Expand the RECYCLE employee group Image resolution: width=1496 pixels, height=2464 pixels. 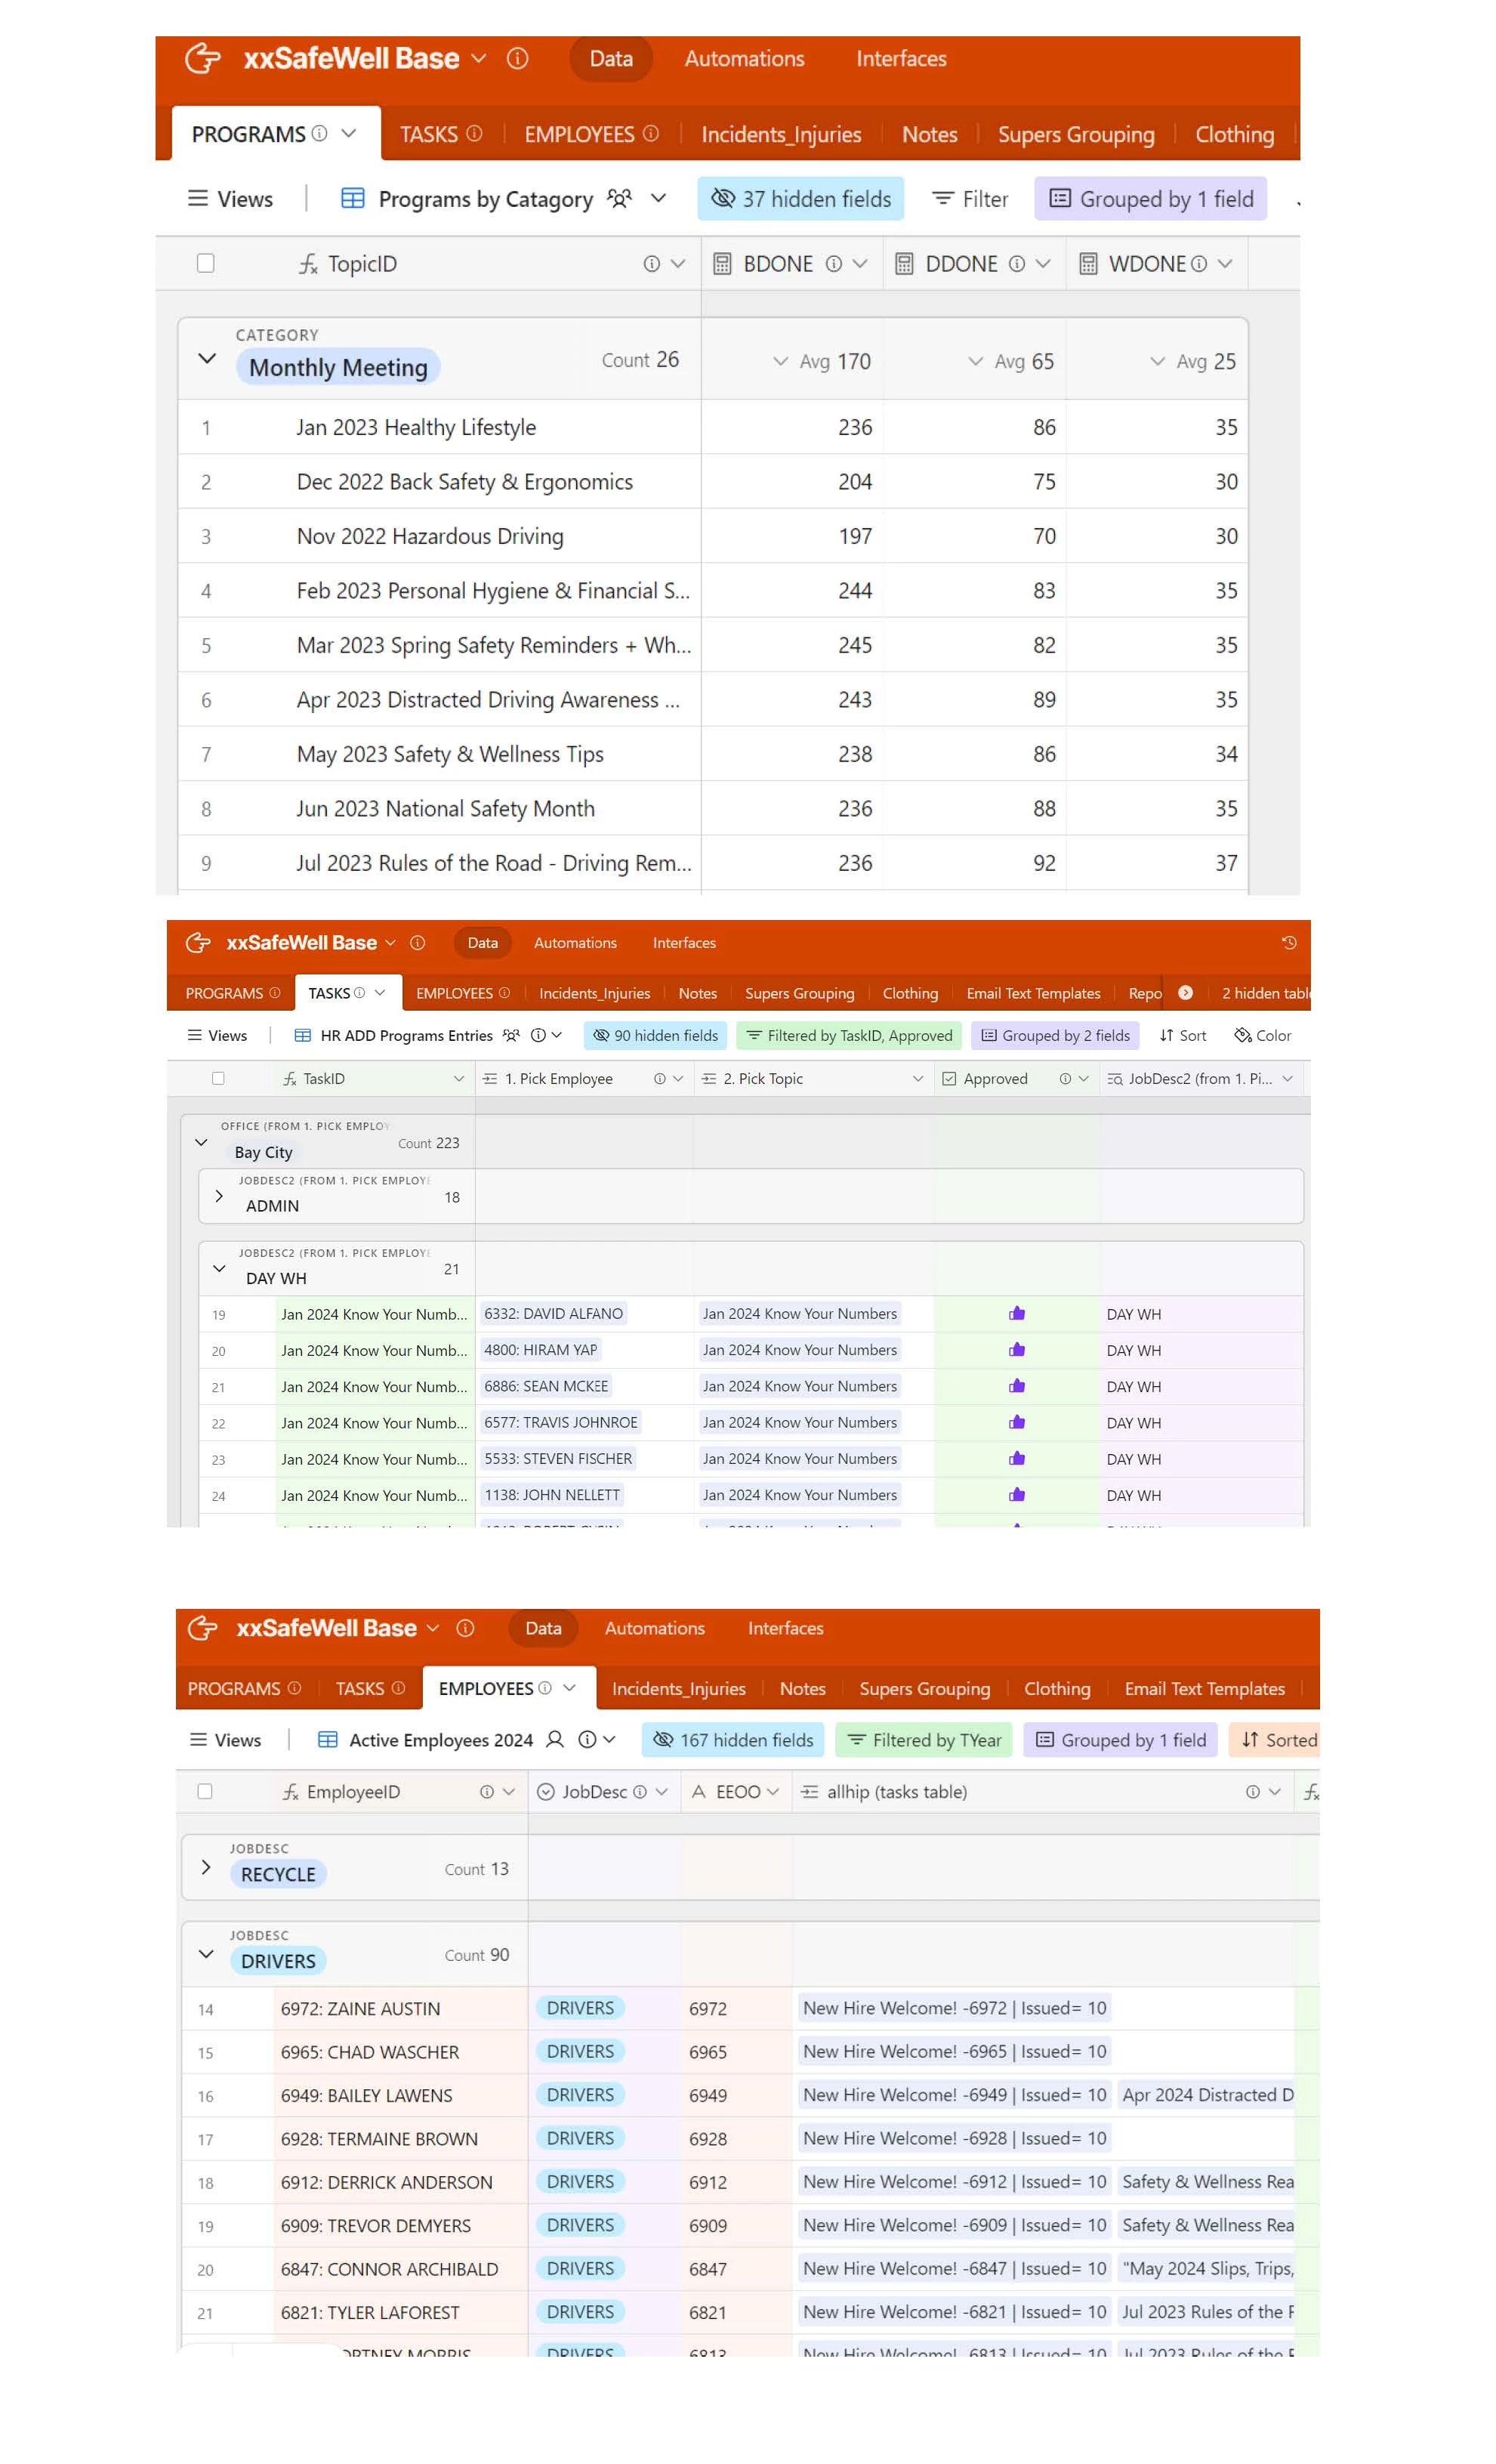coord(206,1868)
